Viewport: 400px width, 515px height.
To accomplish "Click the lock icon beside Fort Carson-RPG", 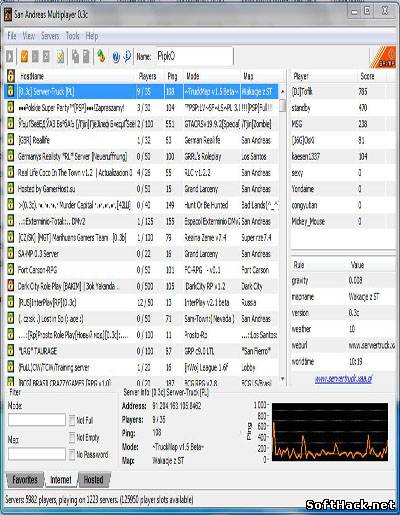I will (x=11, y=270).
